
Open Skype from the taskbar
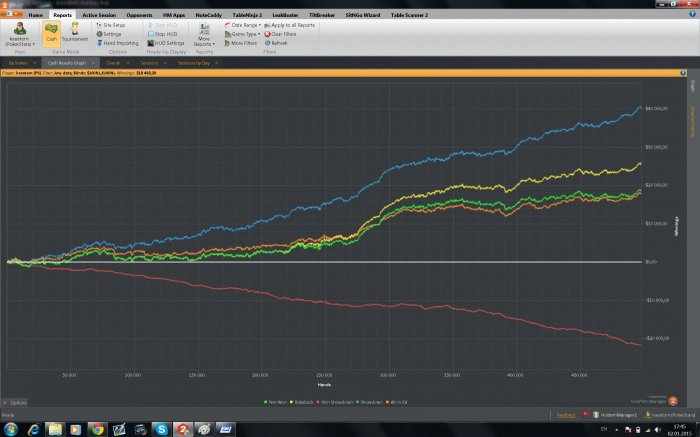click(161, 429)
